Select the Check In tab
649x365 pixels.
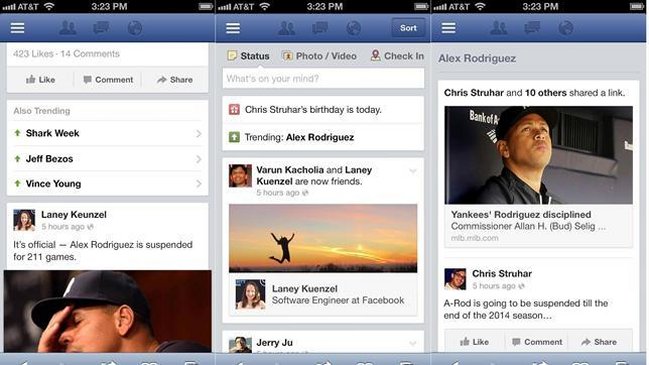pos(397,56)
